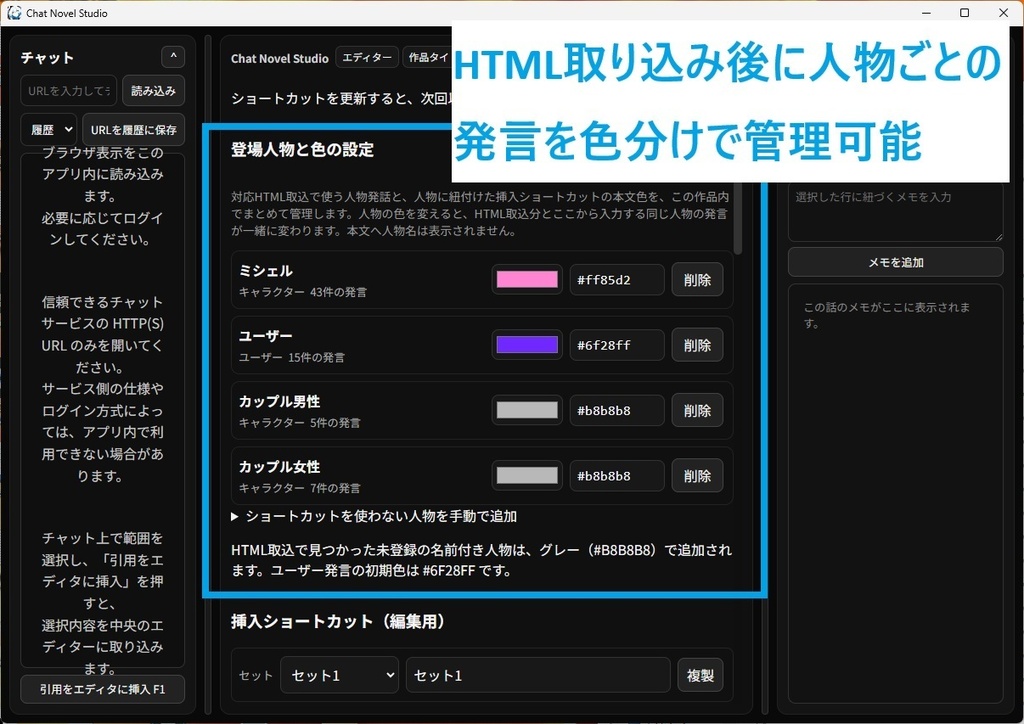This screenshot has height=724, width=1024.
Task: Maximize the Chat Novel Studio window
Action: click(965, 12)
